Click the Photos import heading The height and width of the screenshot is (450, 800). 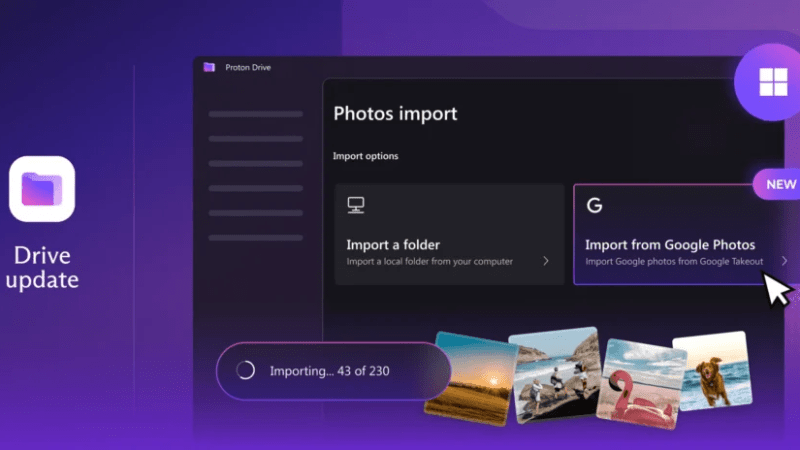tap(395, 113)
